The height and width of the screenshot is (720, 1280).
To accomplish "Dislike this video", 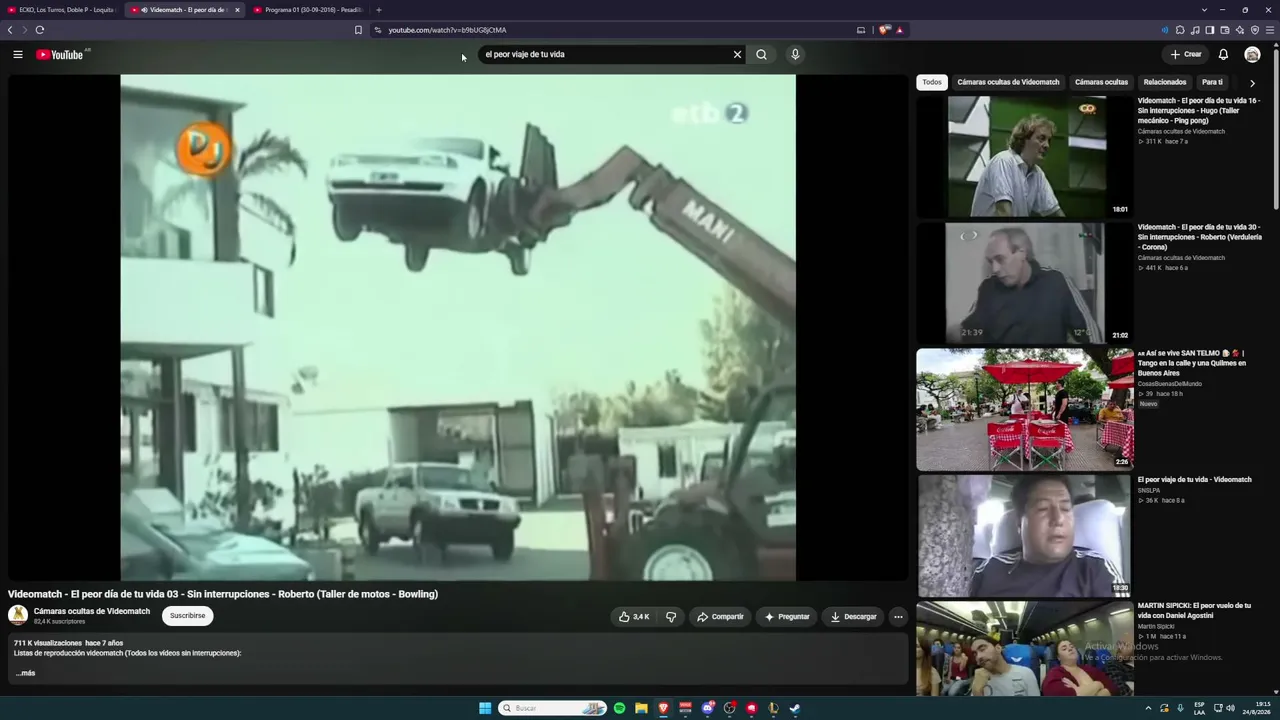I will (x=671, y=617).
